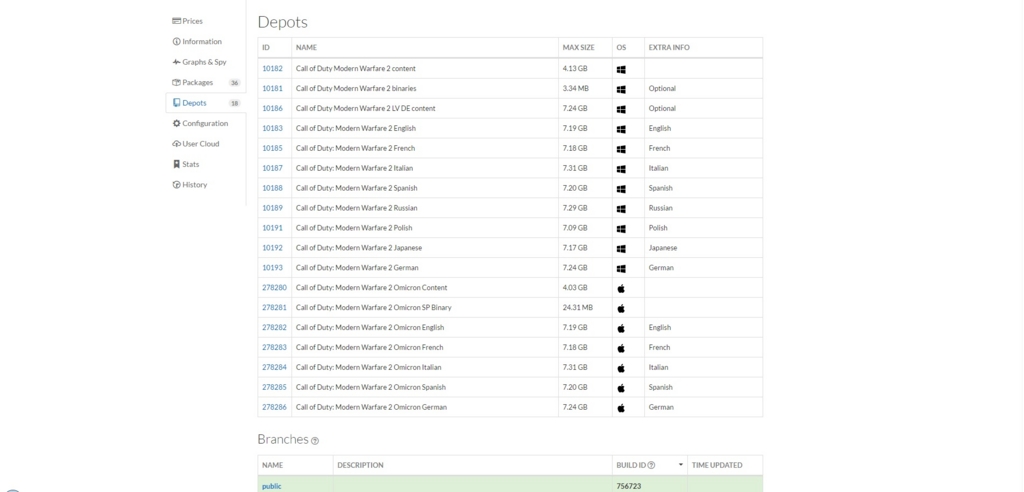Screen dimensions: 1024x492
Task: Click the Apple icon in Omicron Spanish row
Action: click(x=621, y=387)
